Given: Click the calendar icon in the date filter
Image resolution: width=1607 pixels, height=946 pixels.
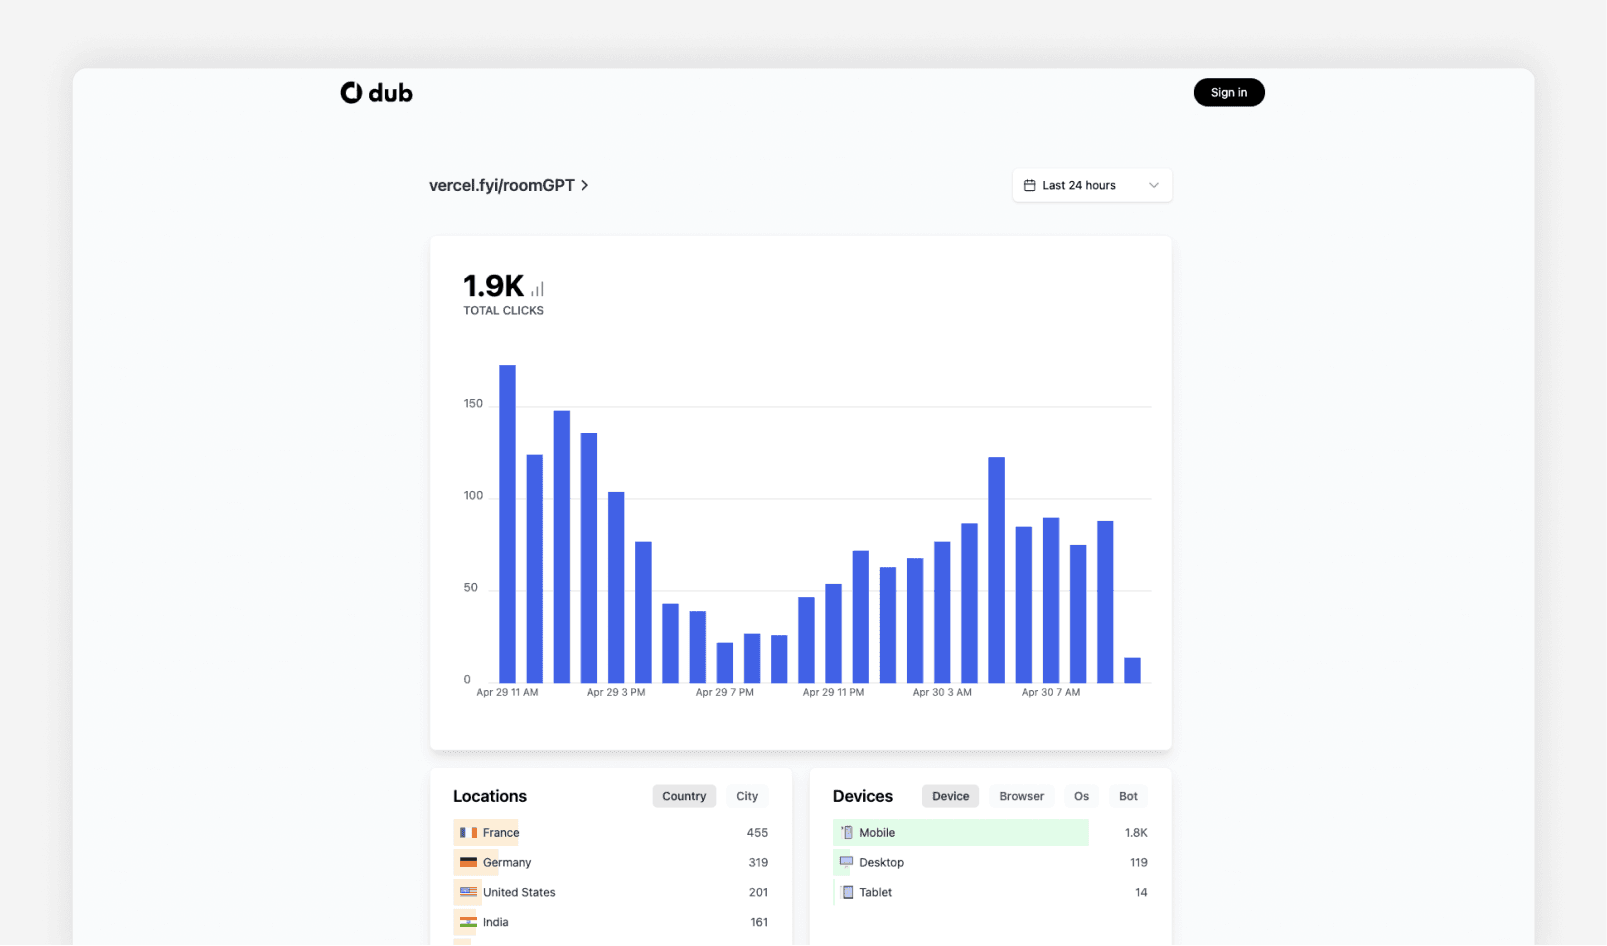Looking at the screenshot, I should [x=1031, y=185].
